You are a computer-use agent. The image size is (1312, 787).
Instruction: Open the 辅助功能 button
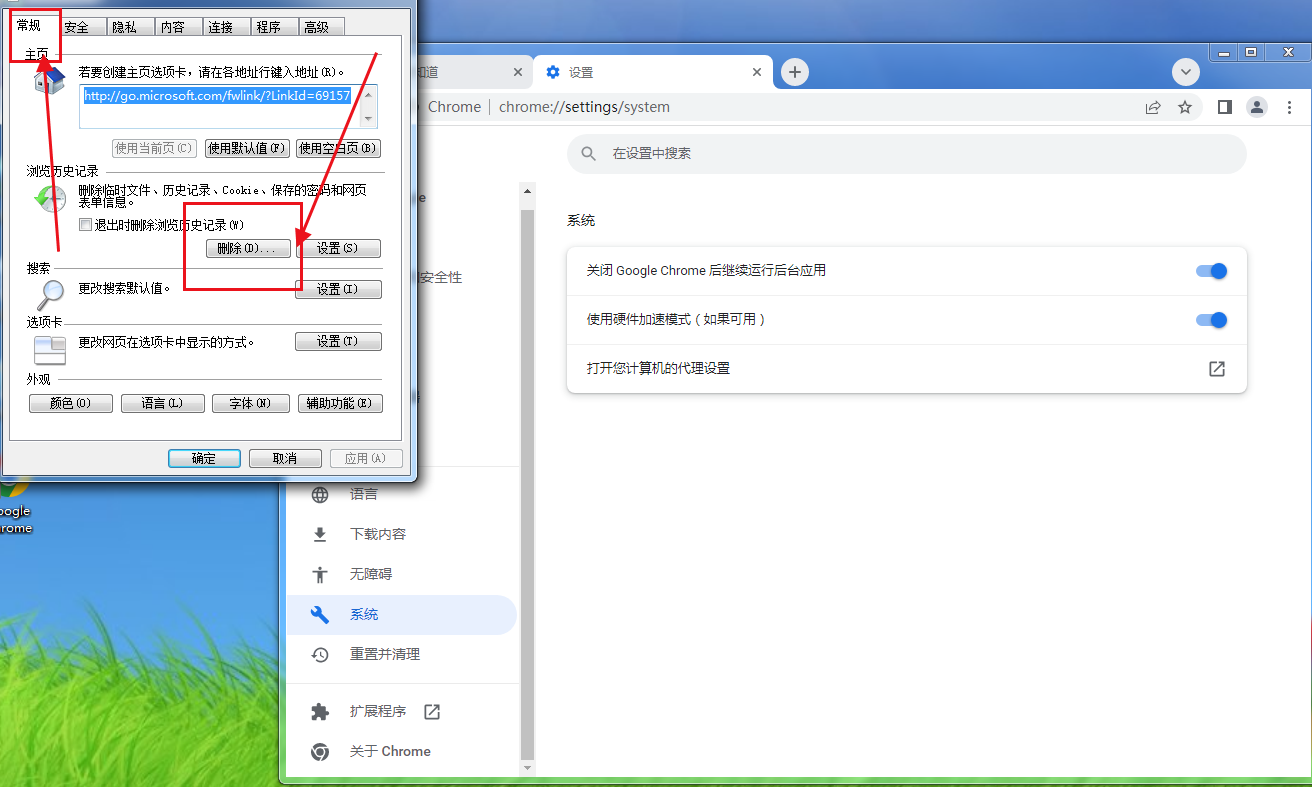point(340,403)
